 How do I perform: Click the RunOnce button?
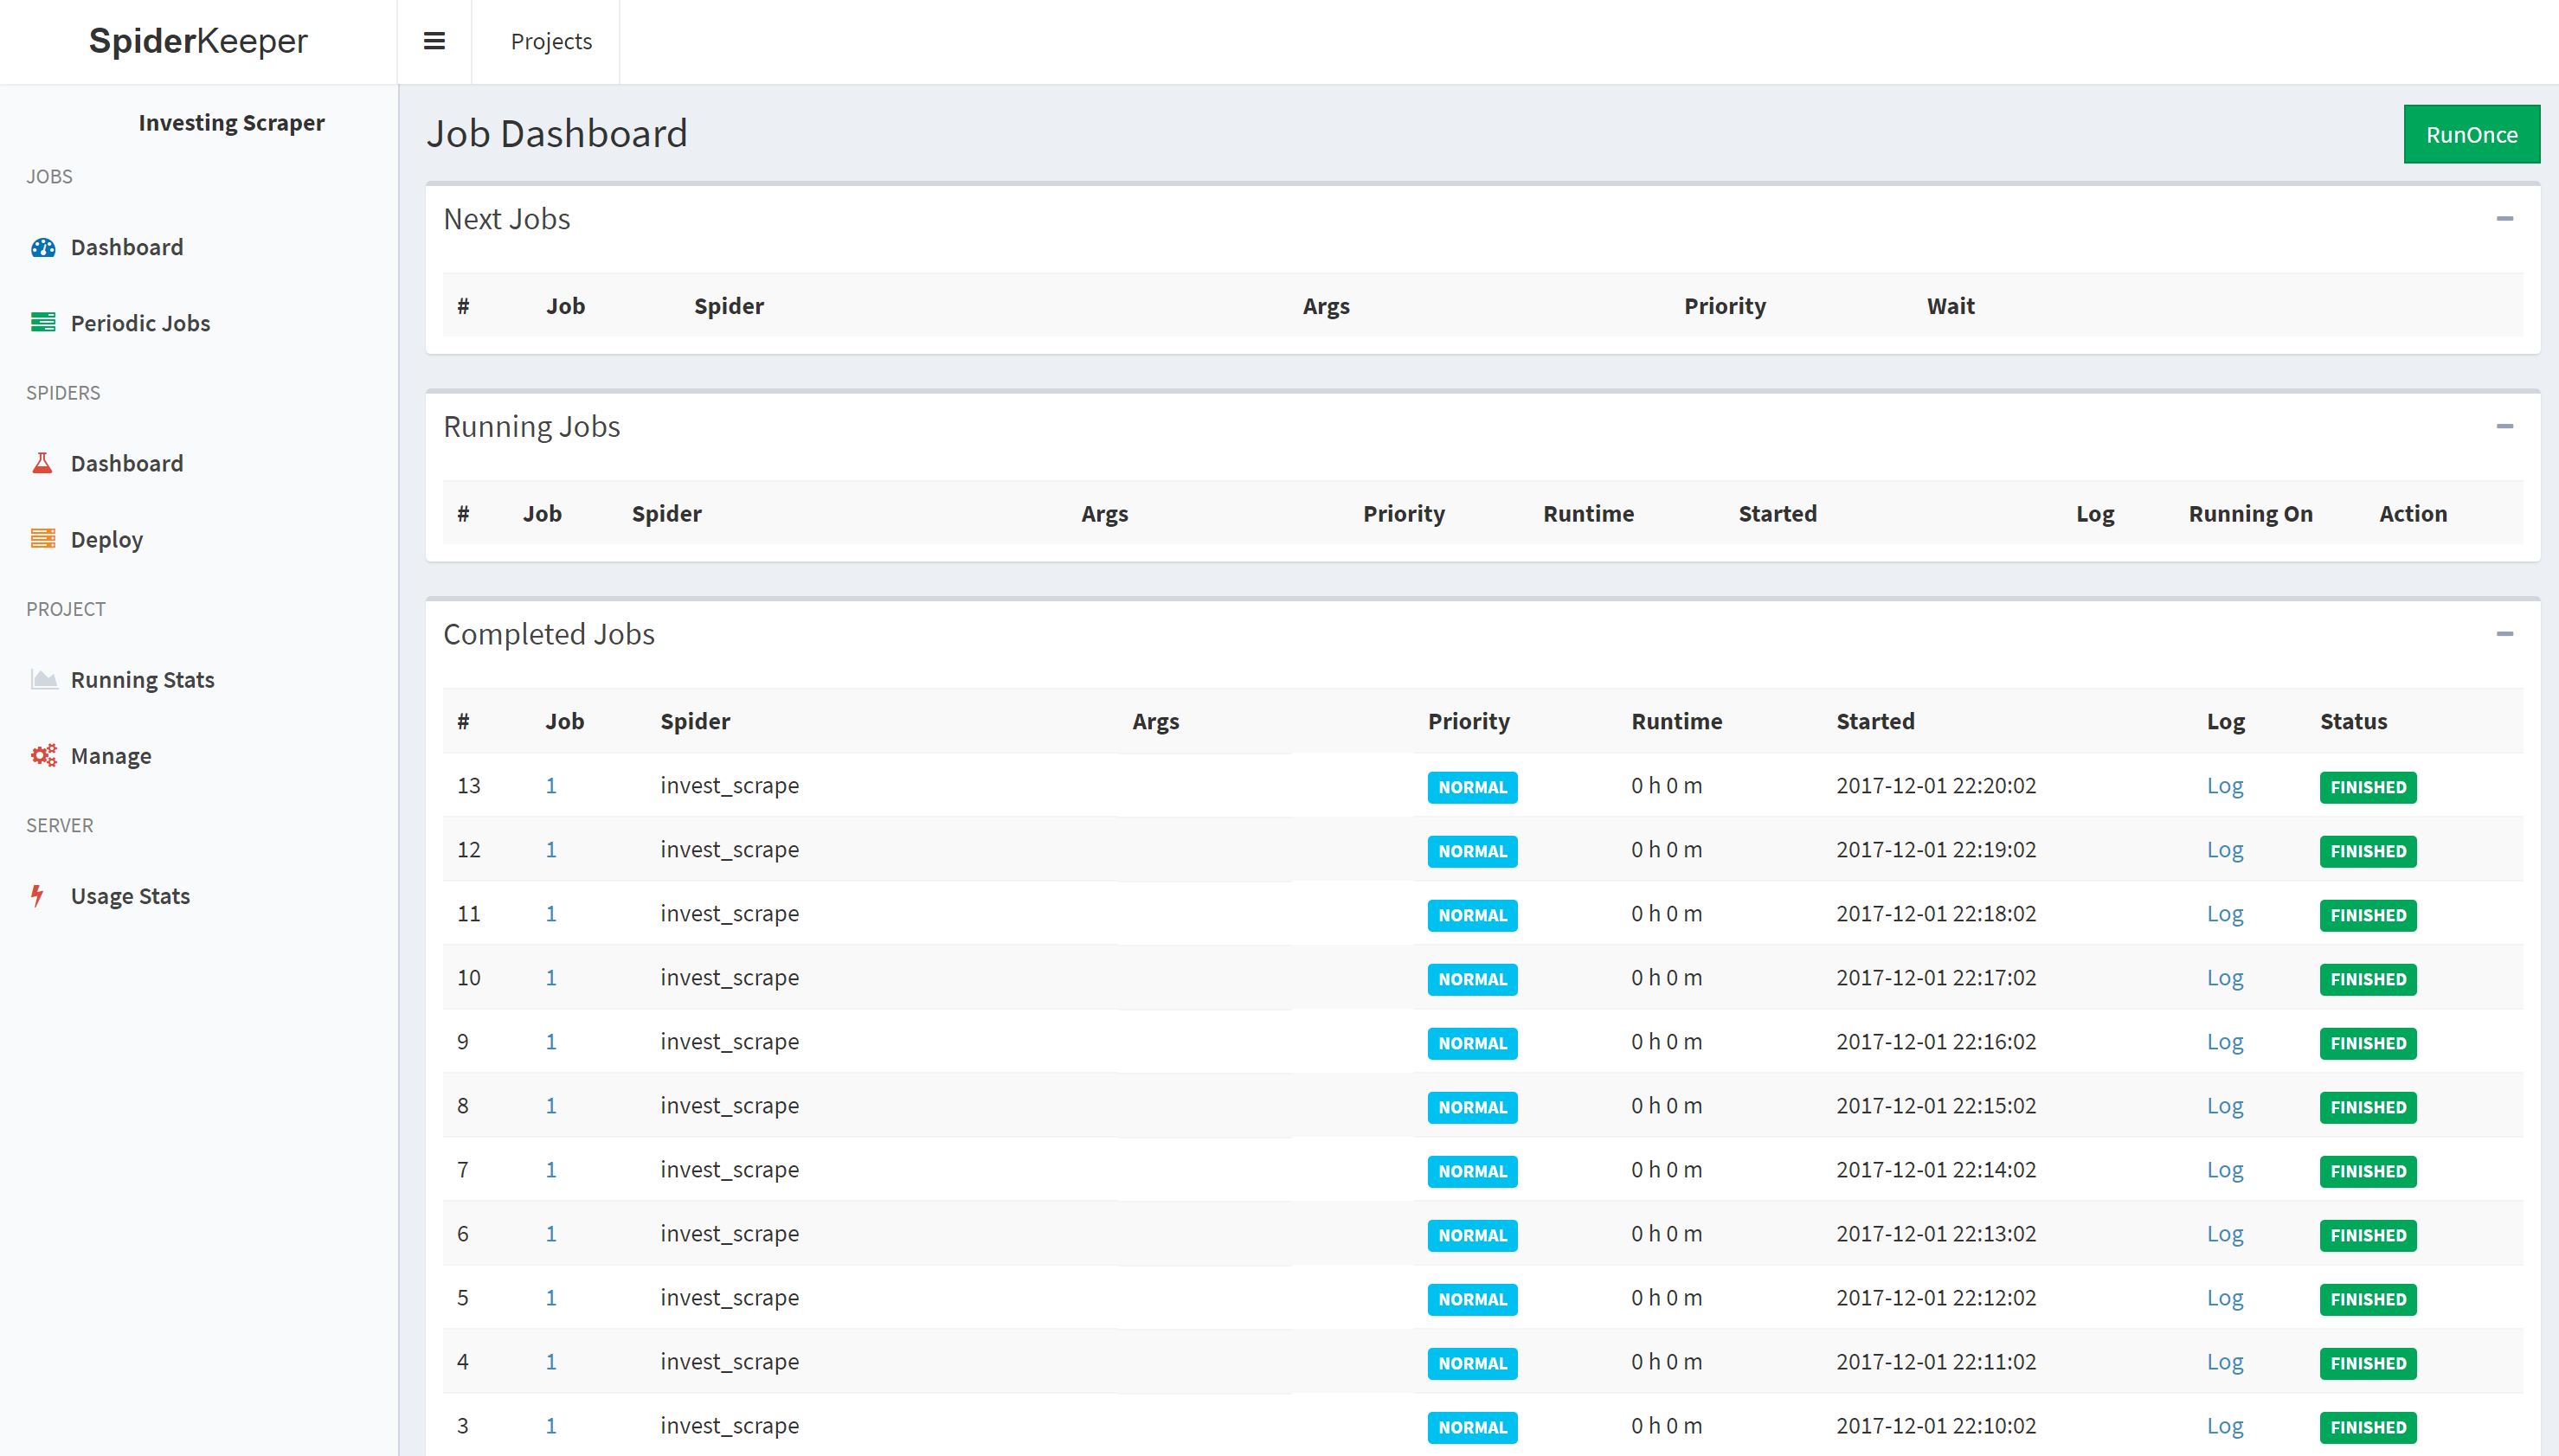(x=2471, y=134)
